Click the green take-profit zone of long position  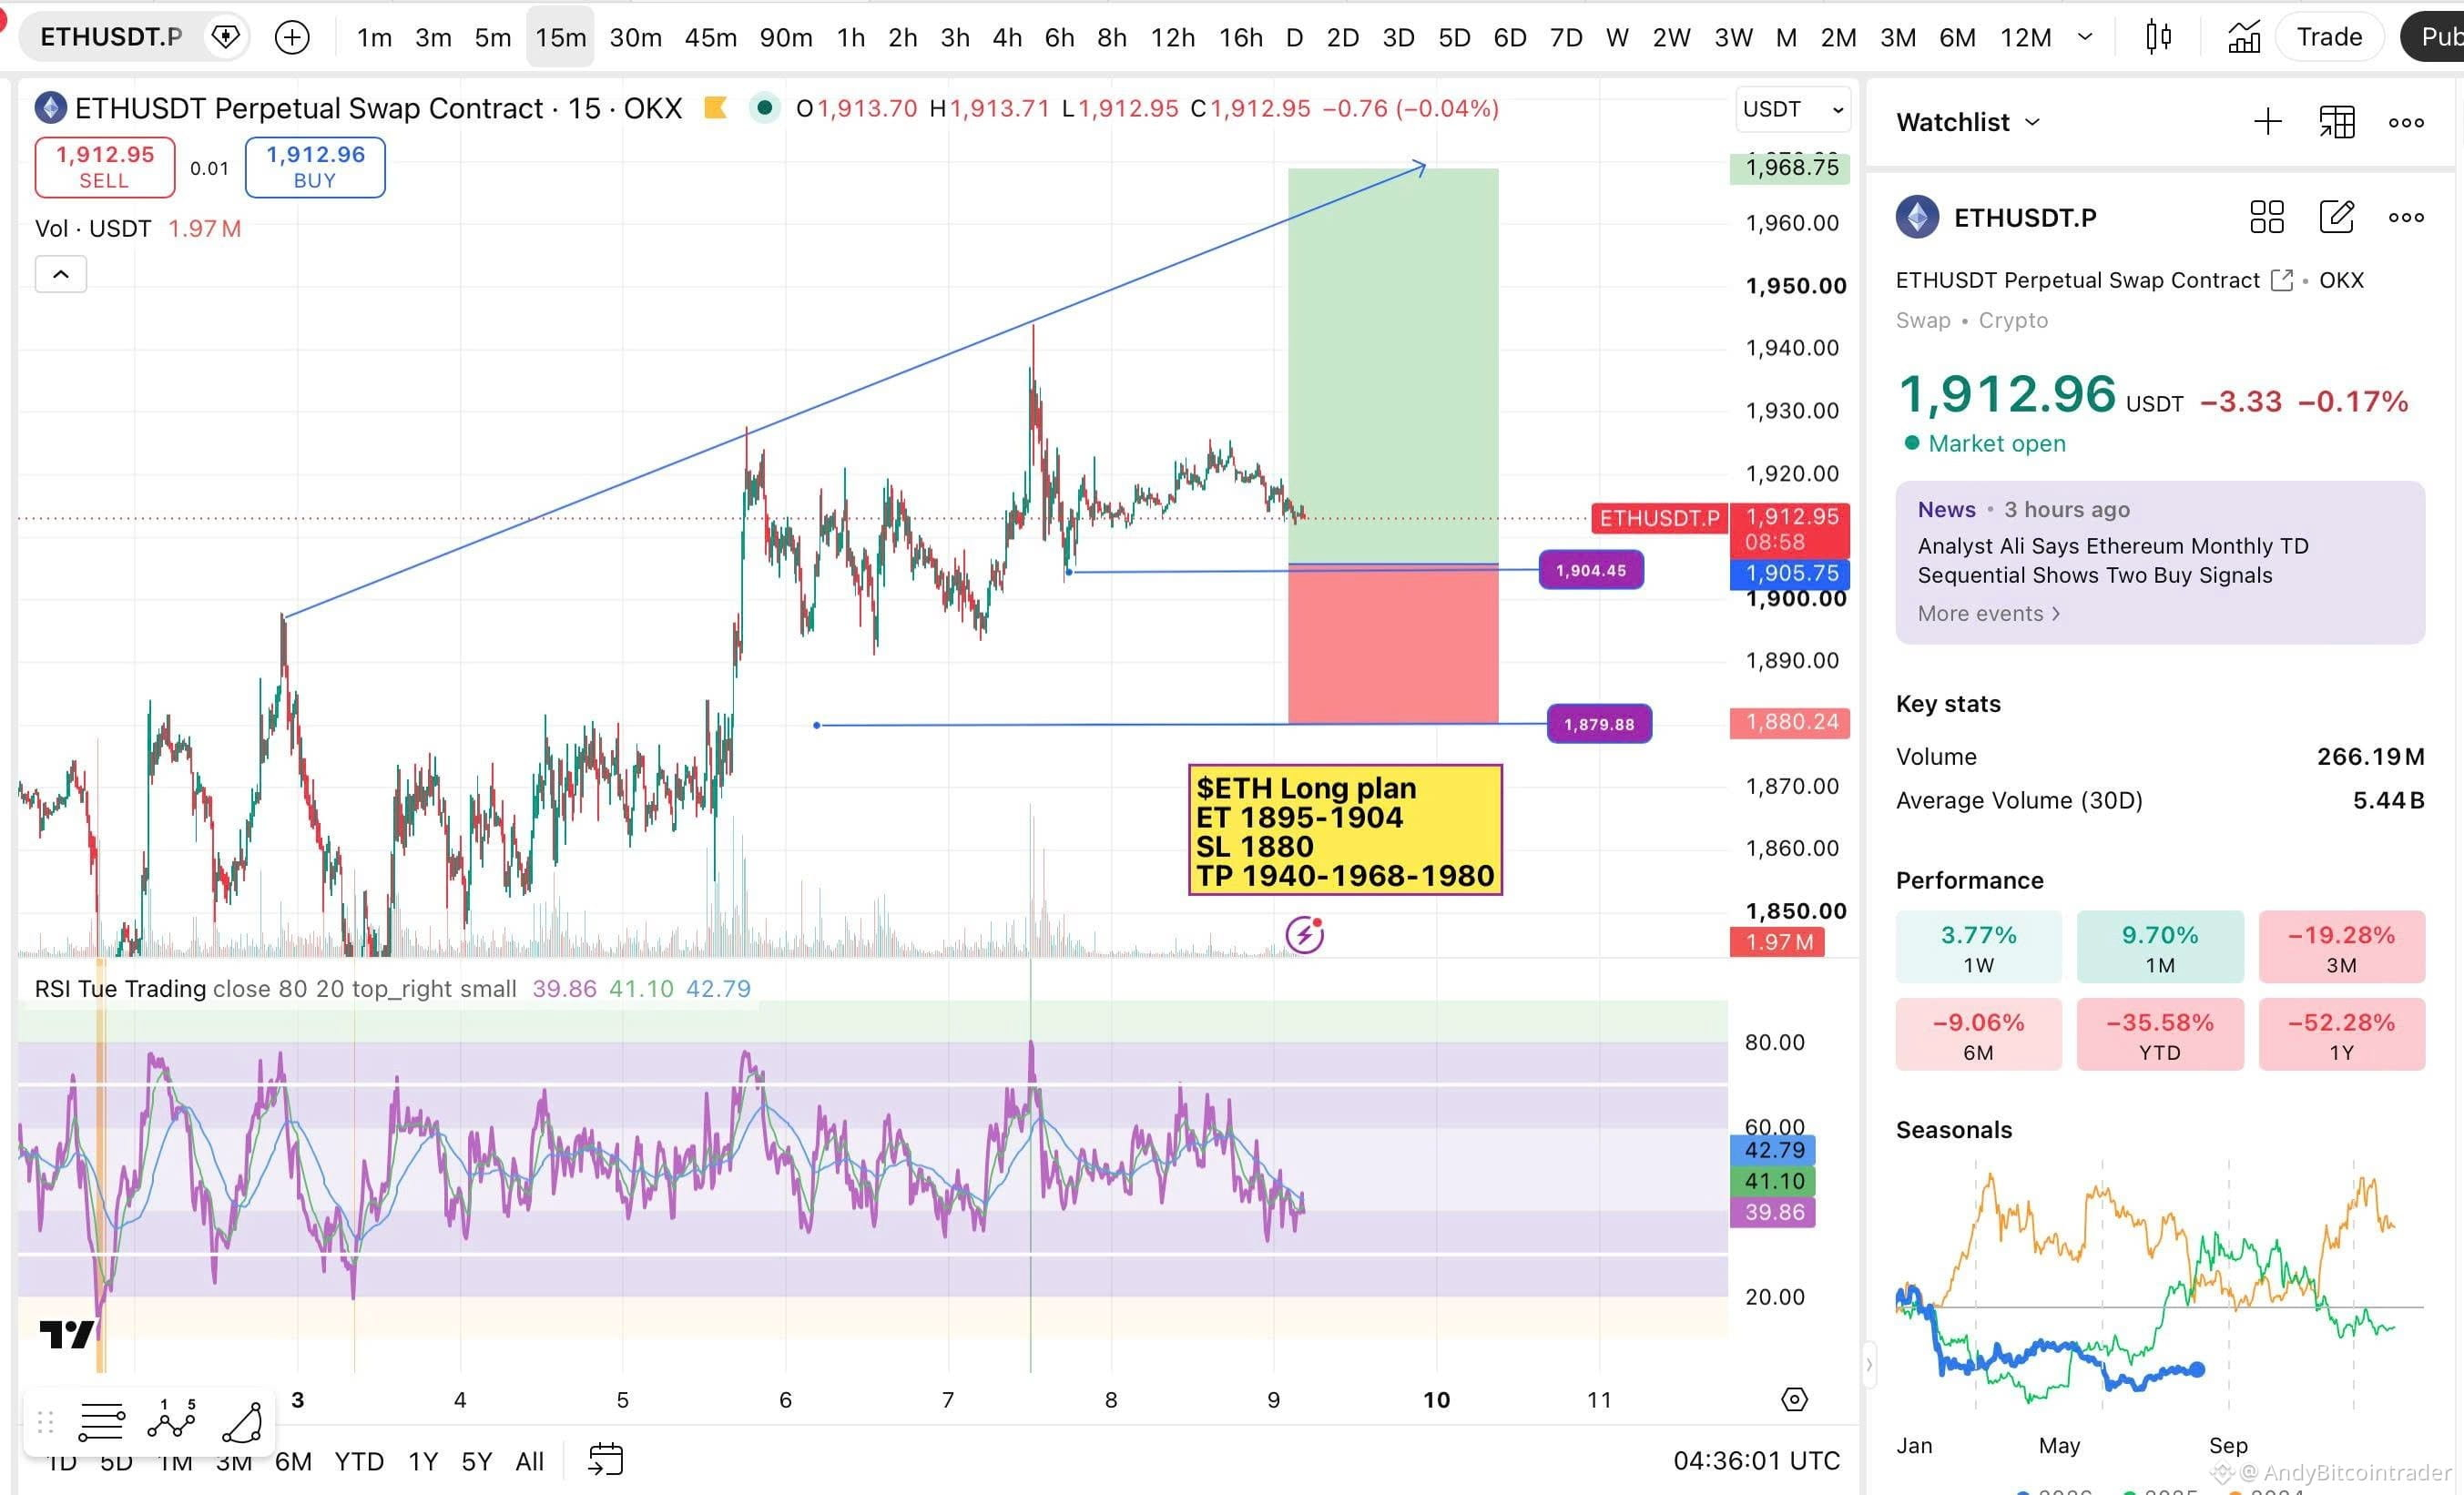coord(1393,366)
